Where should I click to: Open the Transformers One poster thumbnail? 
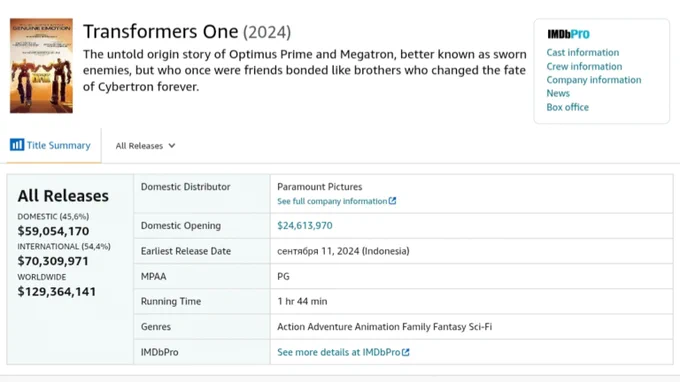point(41,65)
